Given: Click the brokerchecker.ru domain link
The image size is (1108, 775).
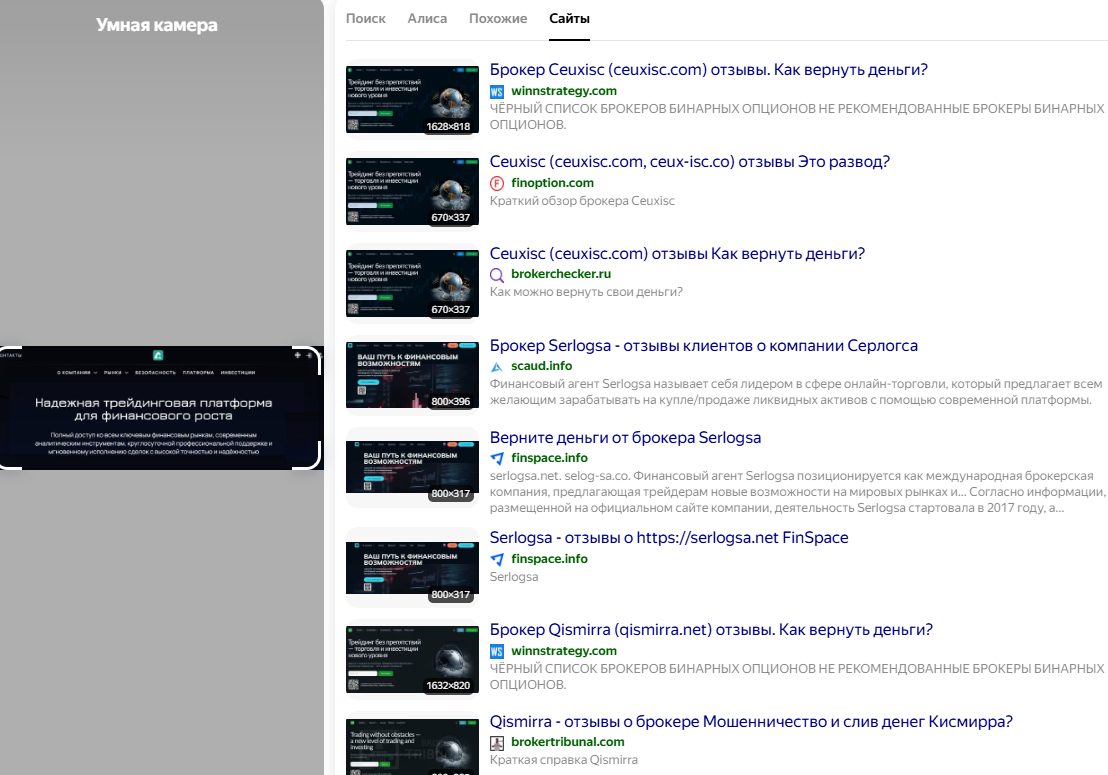Looking at the screenshot, I should 560,274.
